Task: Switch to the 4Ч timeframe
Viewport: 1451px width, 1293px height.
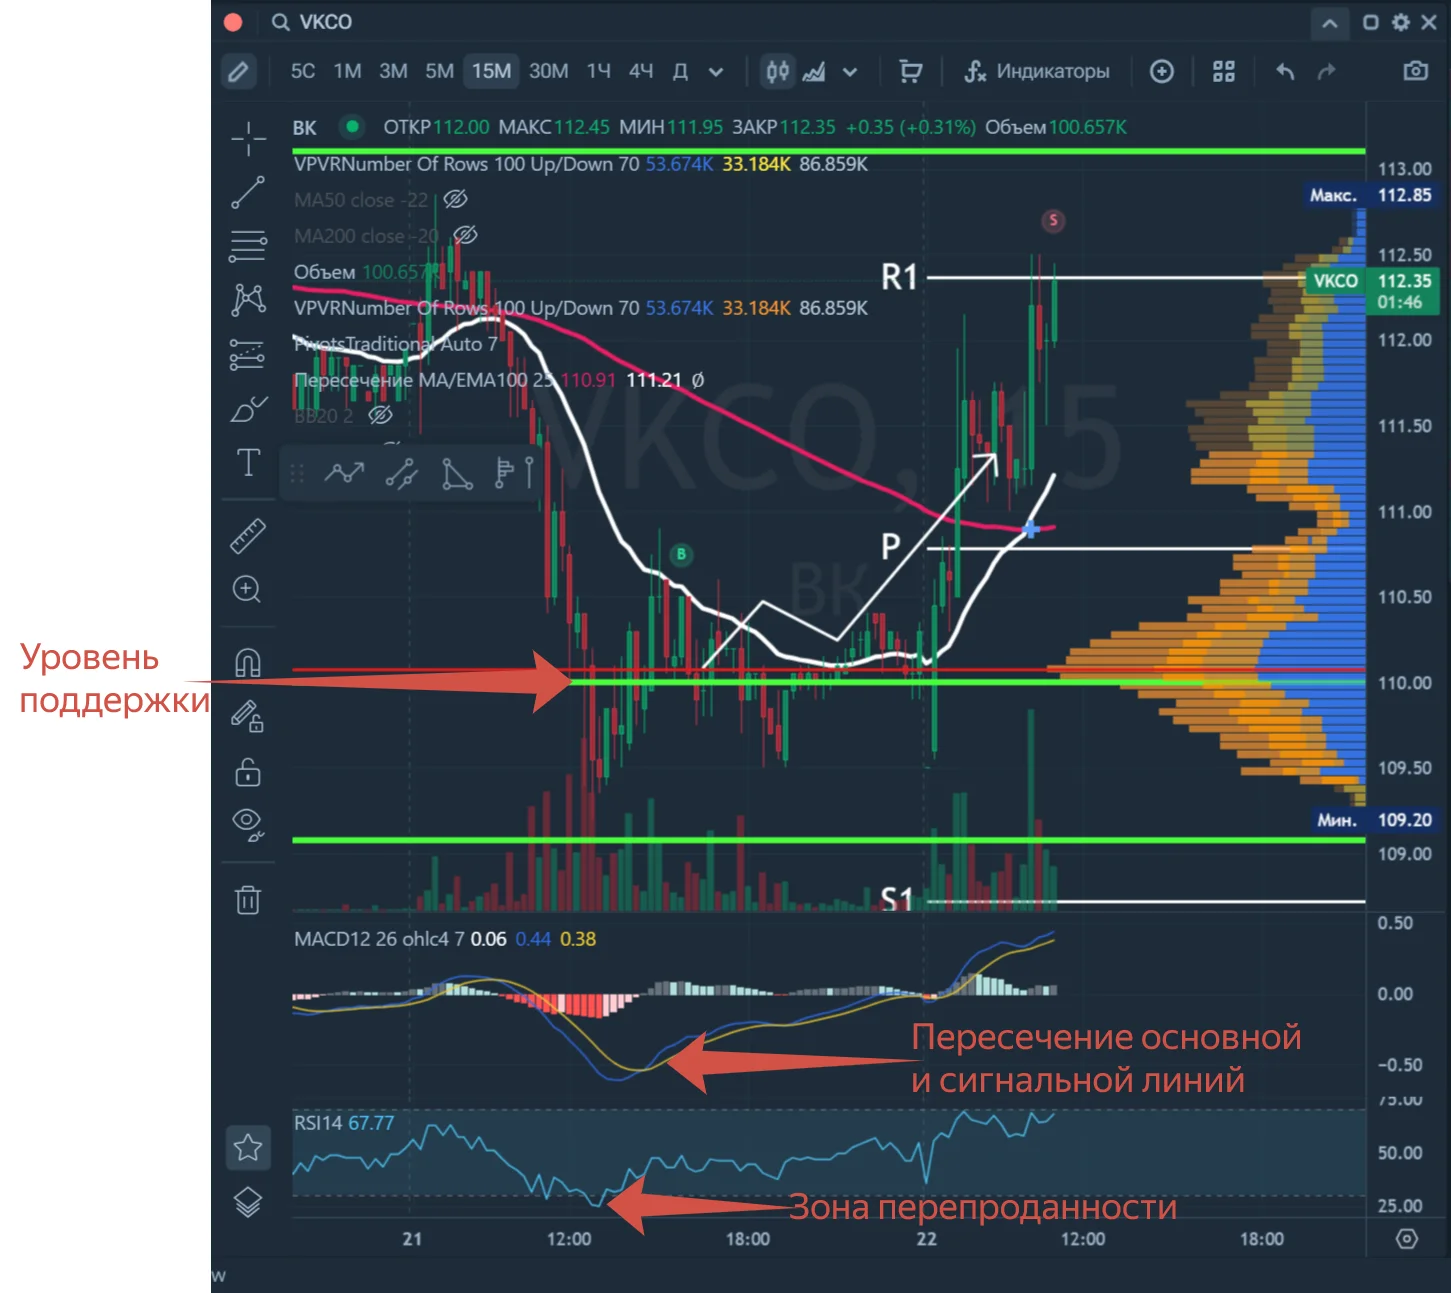Action: [x=640, y=71]
